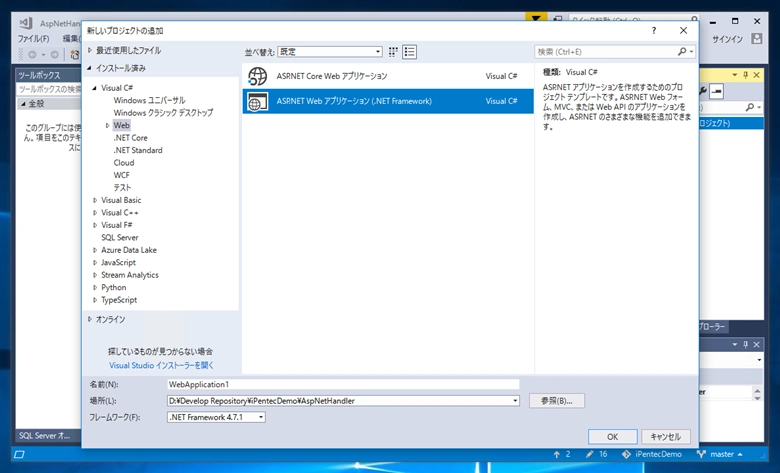Close the lower right properties panel

pos(757,344)
